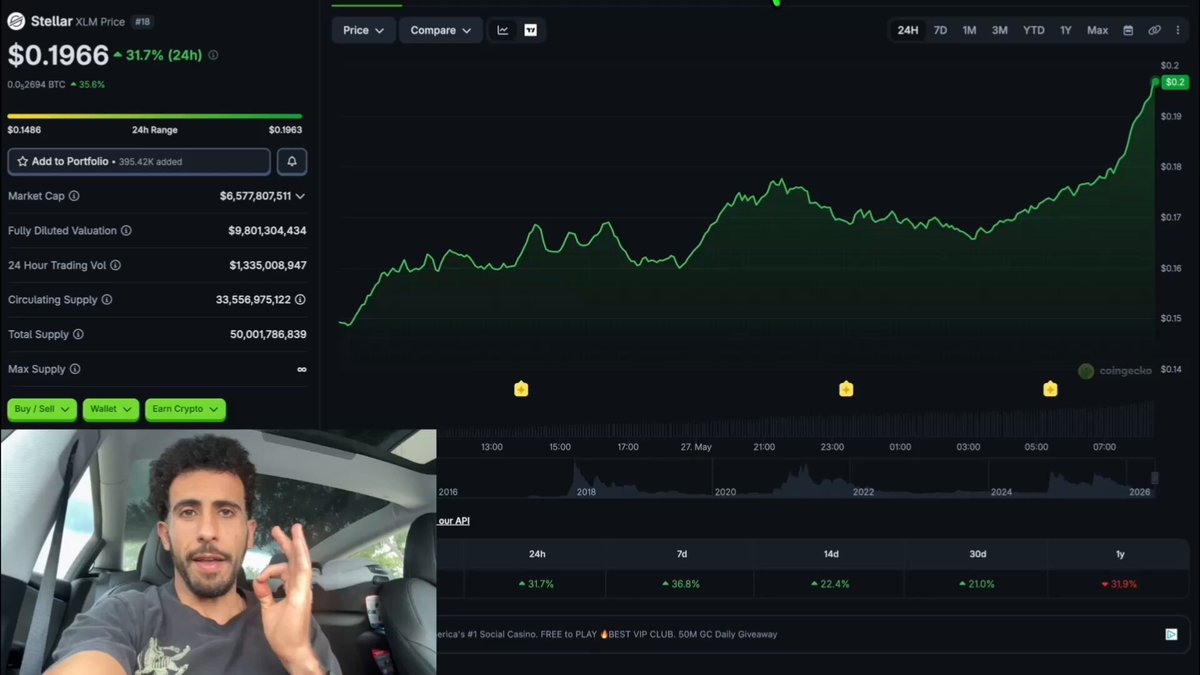Click the #18 rank badge
Viewport: 1200px width, 675px height.
click(x=143, y=21)
